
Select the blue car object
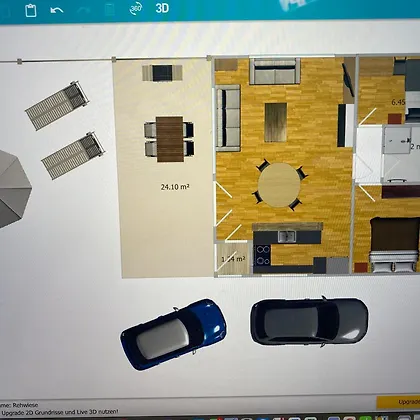pos(174,334)
